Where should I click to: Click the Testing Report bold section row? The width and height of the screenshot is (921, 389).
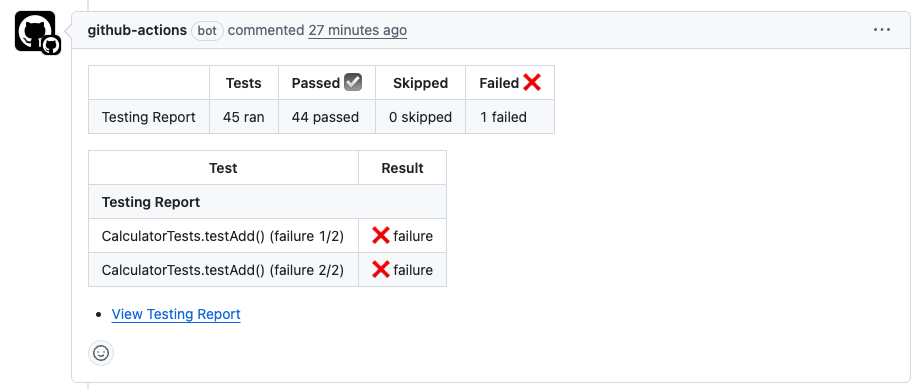coord(267,202)
